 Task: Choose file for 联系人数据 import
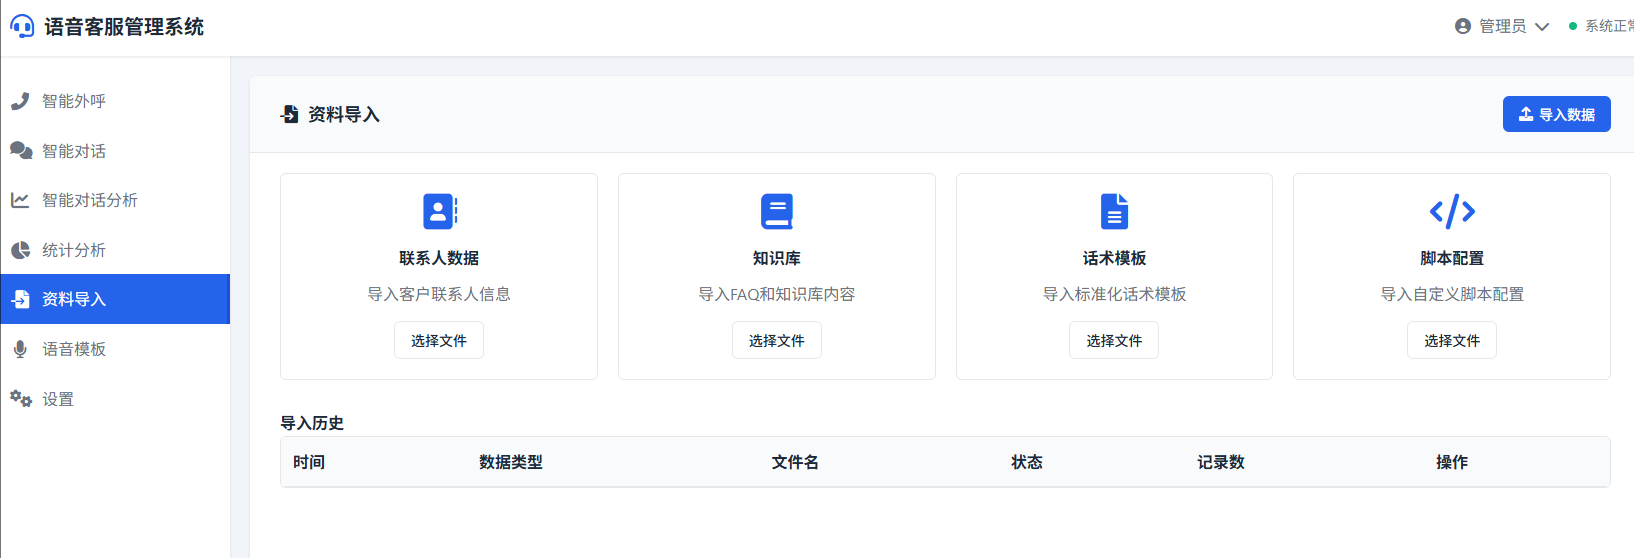click(x=439, y=341)
